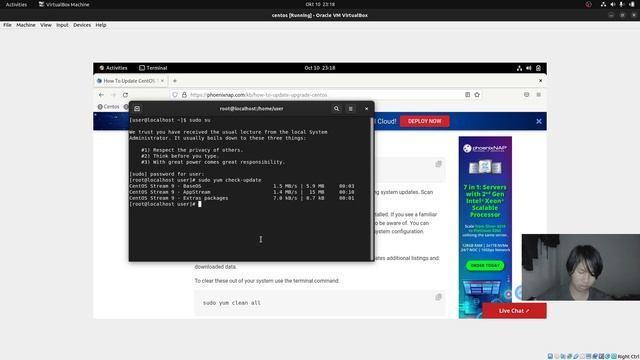This screenshot has width=640, height=360.
Task: Click the sudo yum clean all code text
Action: [231, 303]
